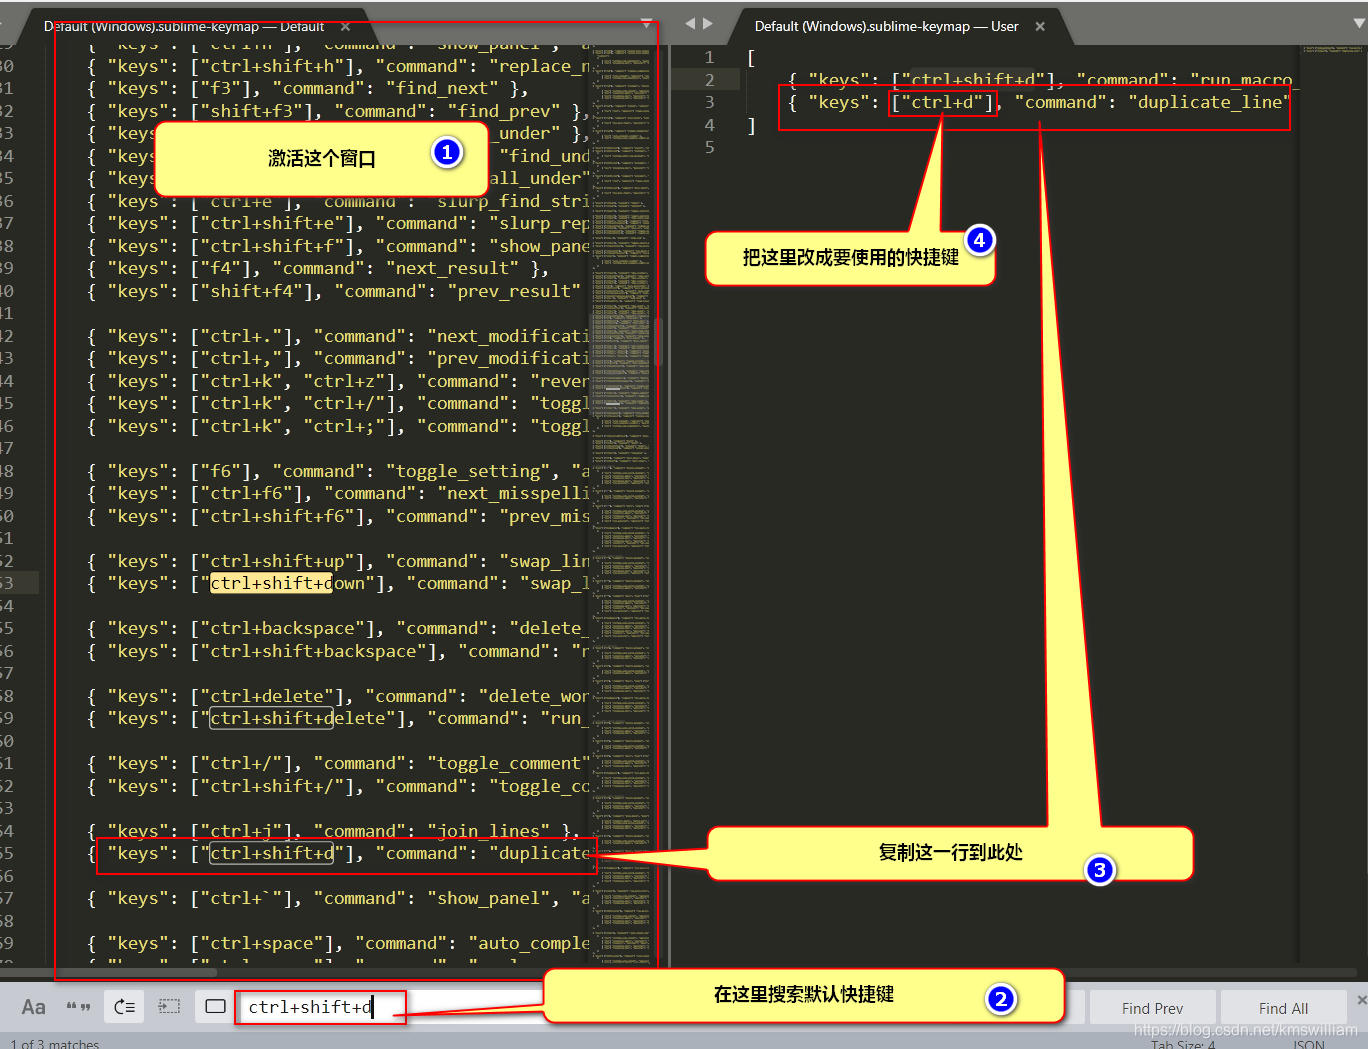Click the ctrl+k, ctrl+; toggle line

(338, 426)
